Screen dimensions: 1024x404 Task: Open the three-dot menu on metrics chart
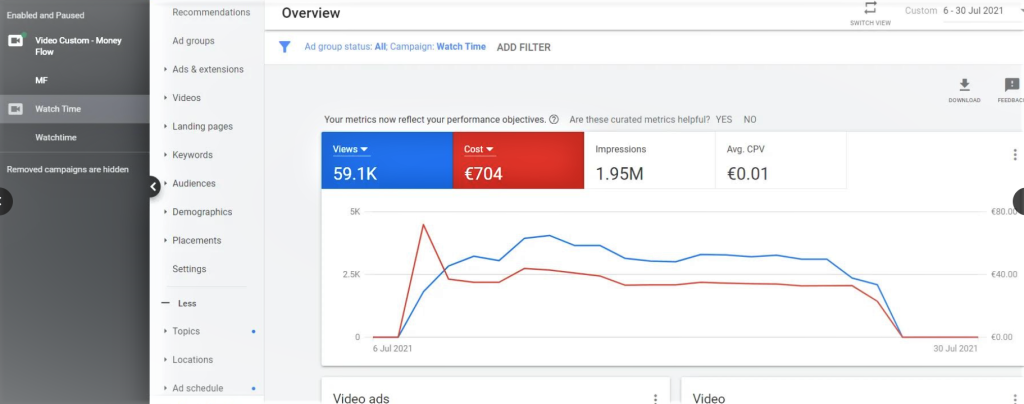coord(1014,155)
